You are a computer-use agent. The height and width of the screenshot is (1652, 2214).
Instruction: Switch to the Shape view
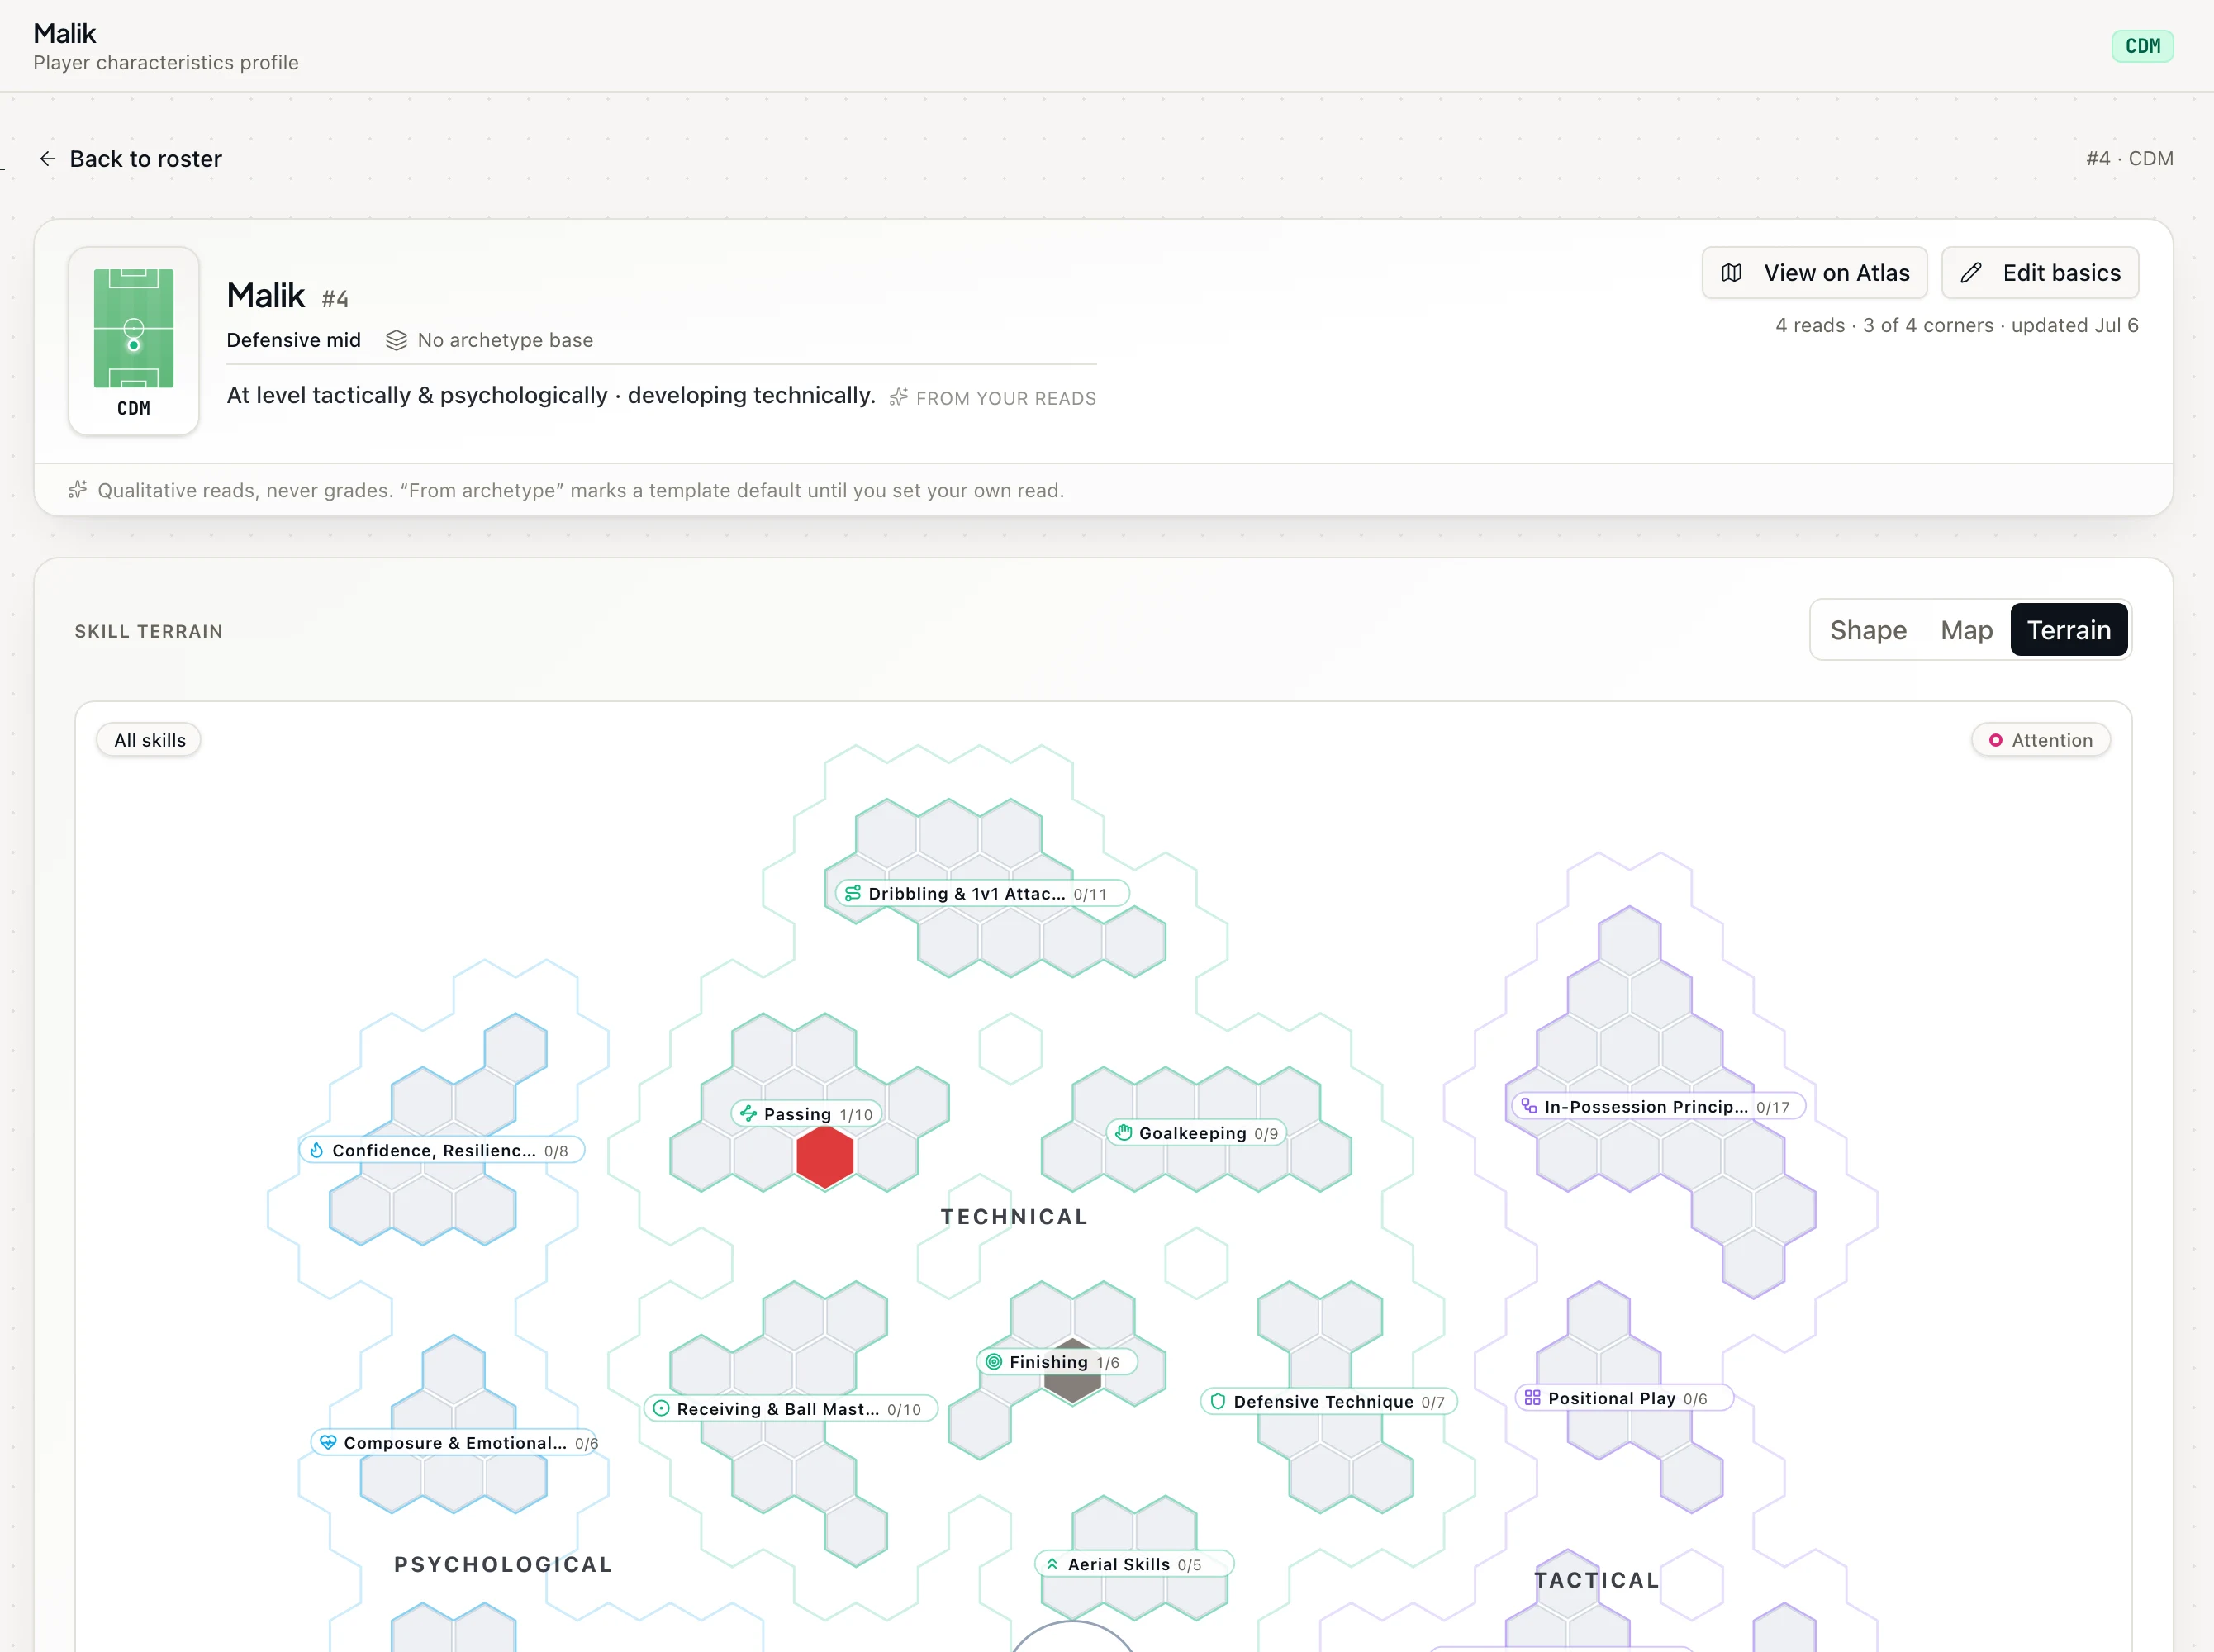[1868, 630]
